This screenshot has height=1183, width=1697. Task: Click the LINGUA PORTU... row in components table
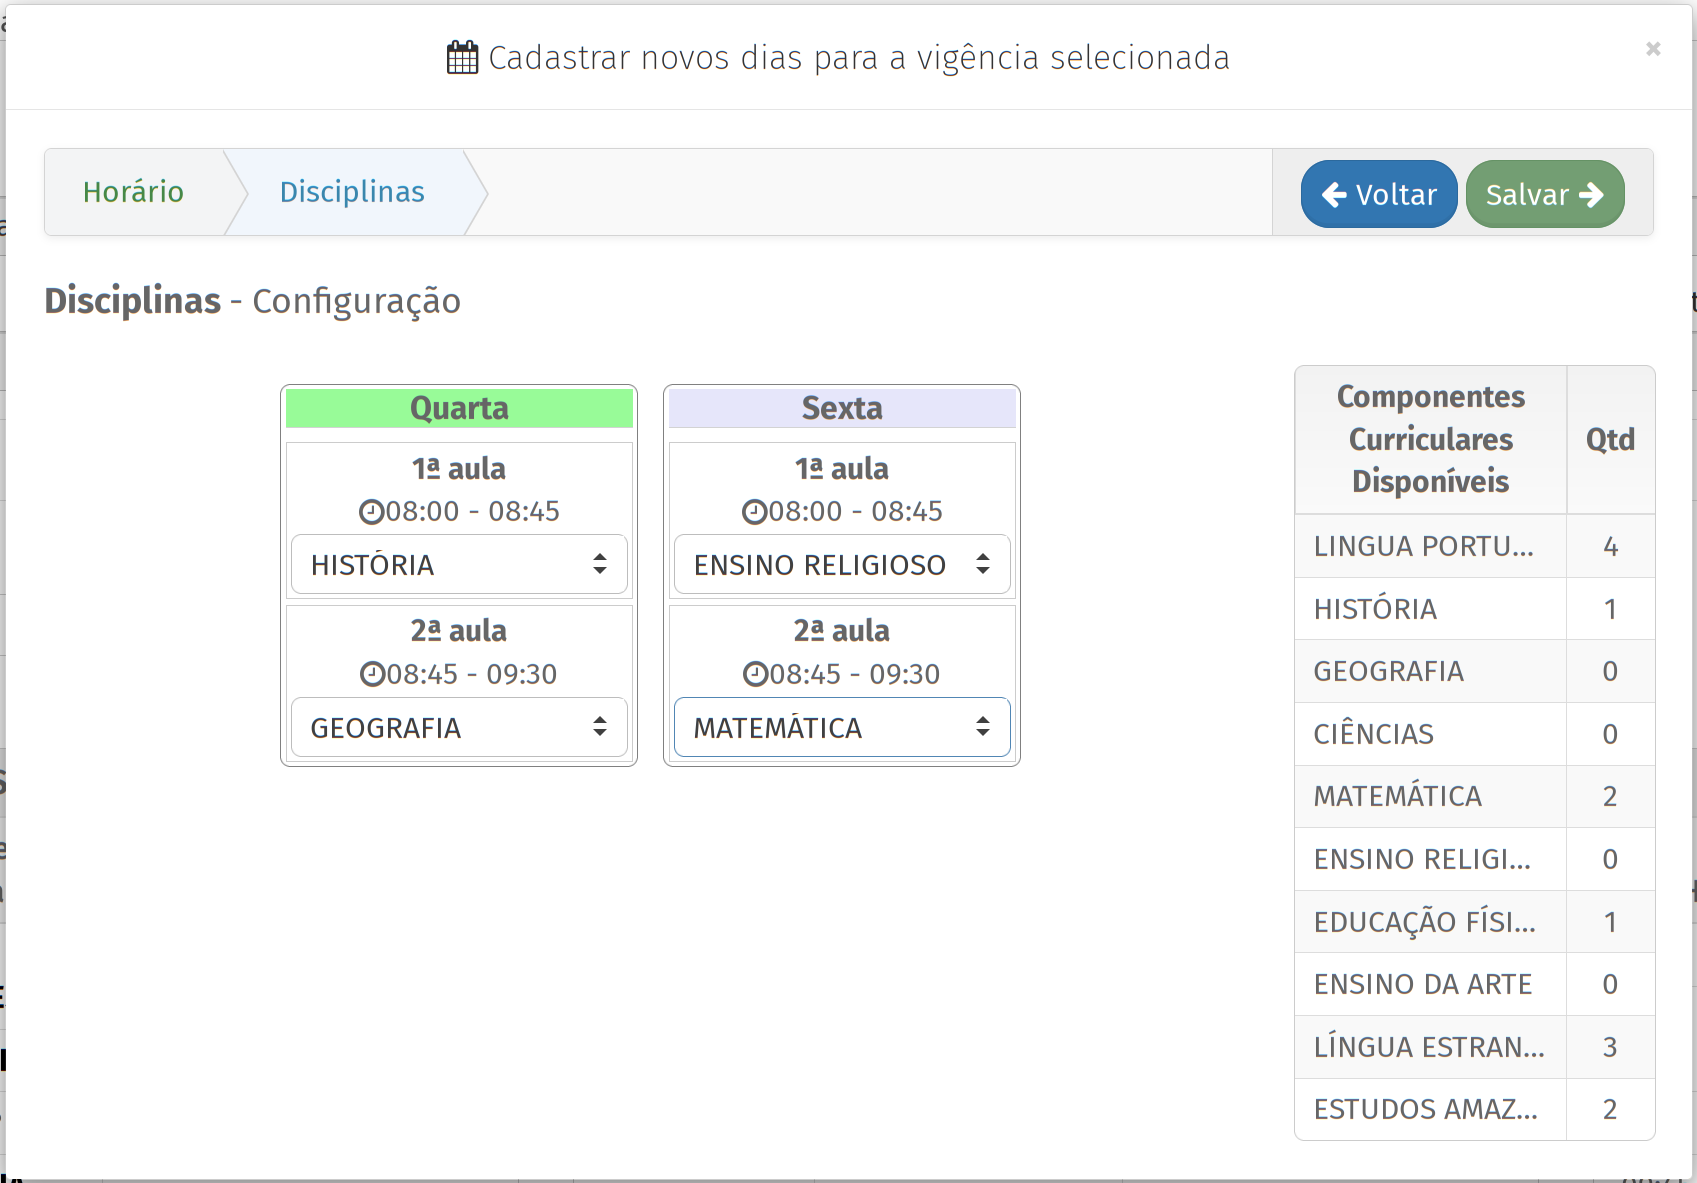tap(1423, 546)
